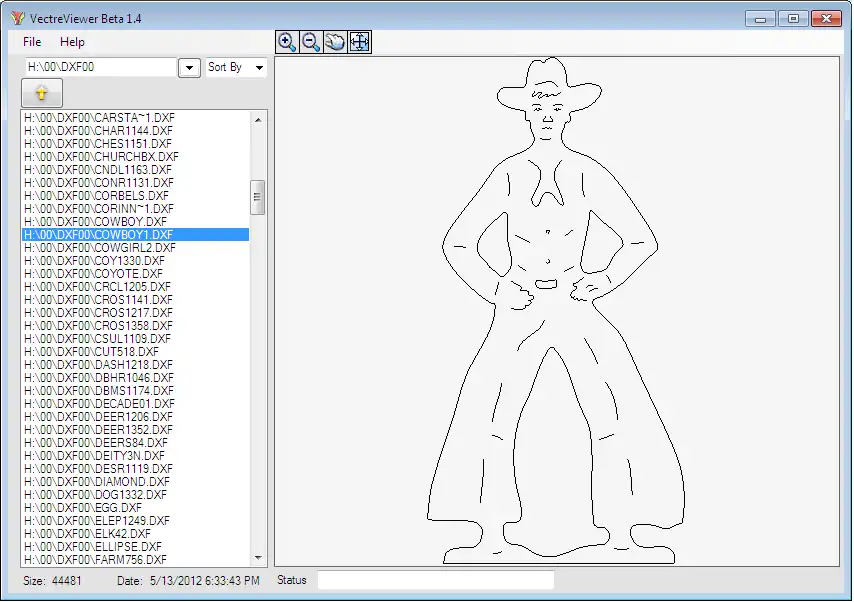The height and width of the screenshot is (602, 854).
Task: Select the highlighted COWBOY1.DXF entry
Action: (136, 235)
